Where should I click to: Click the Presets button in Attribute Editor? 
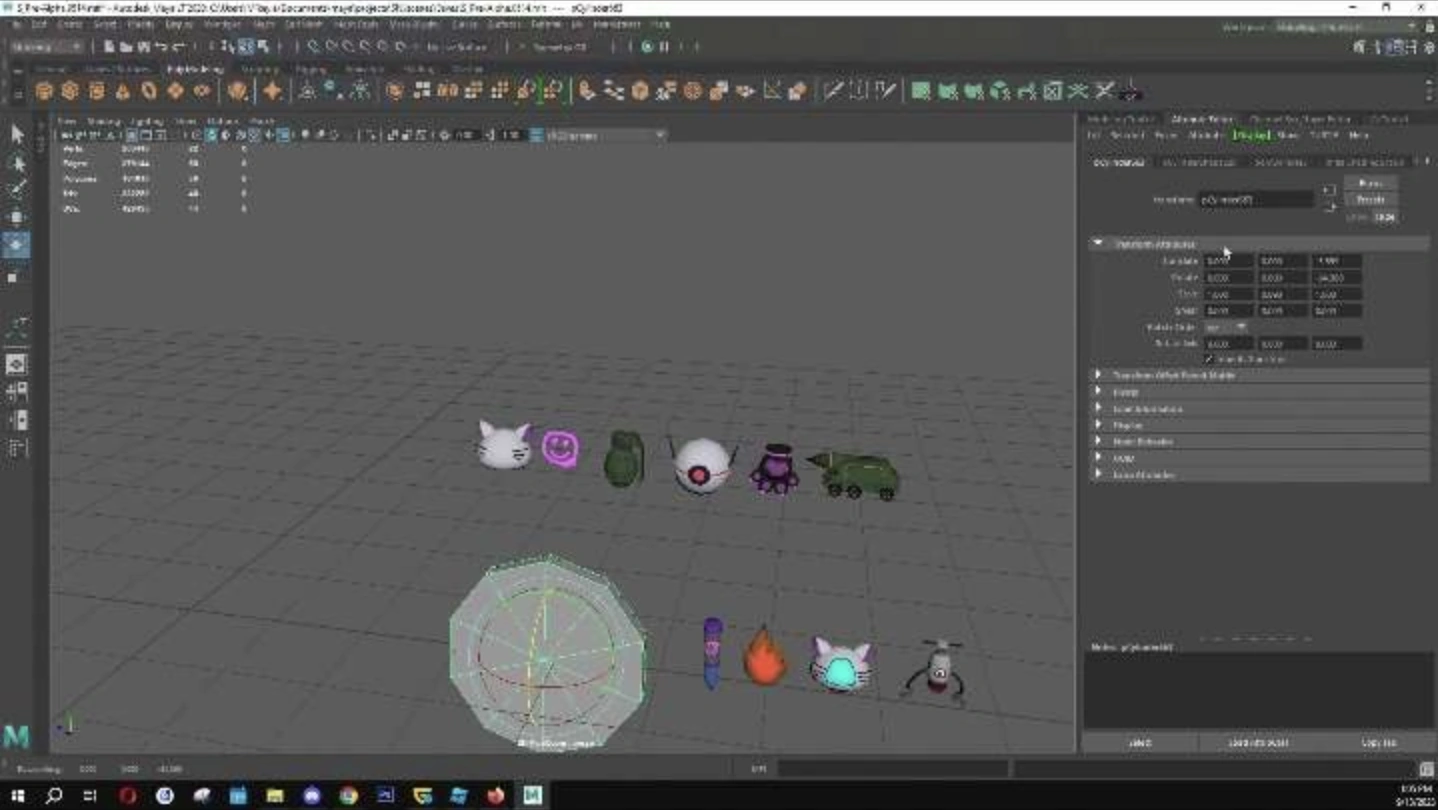coord(1370,199)
